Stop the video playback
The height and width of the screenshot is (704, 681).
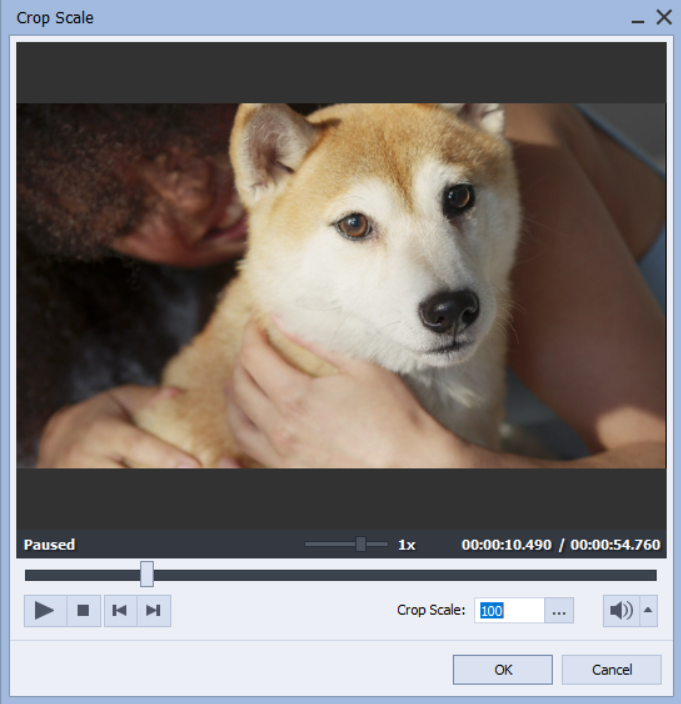click(x=83, y=611)
